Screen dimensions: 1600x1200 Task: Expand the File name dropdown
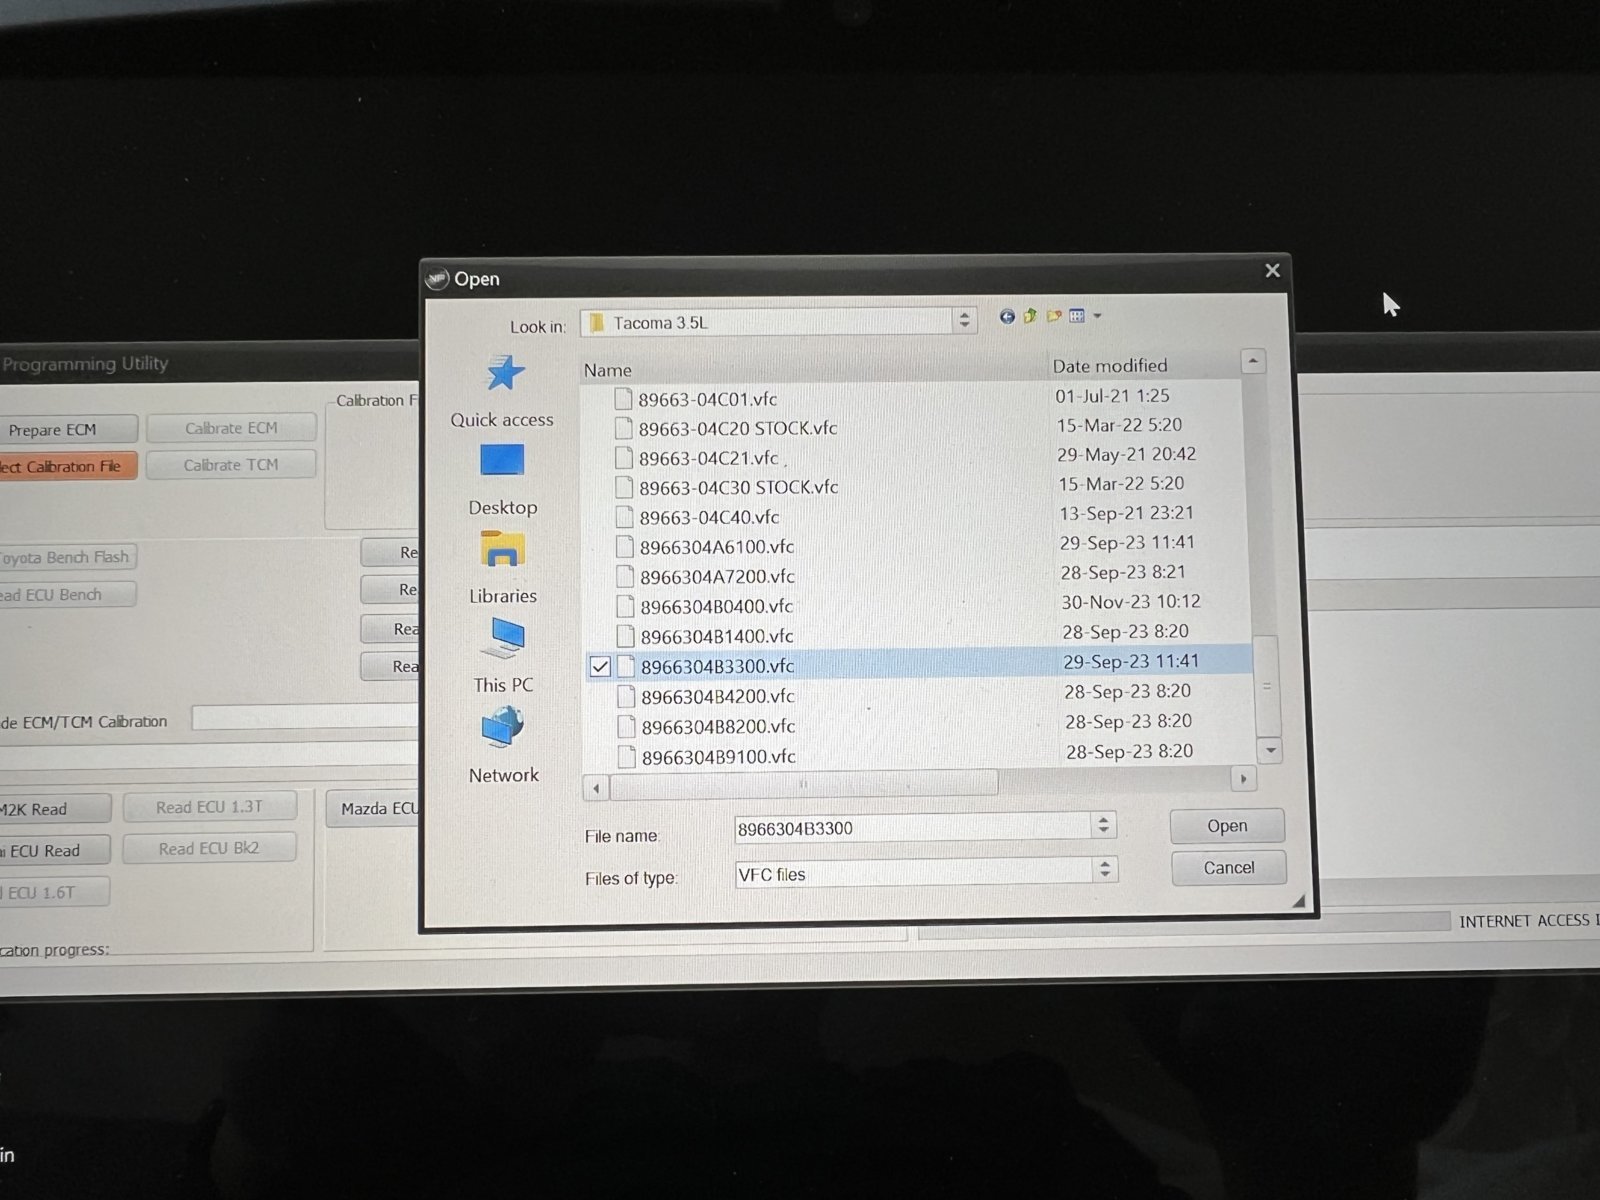(1103, 825)
